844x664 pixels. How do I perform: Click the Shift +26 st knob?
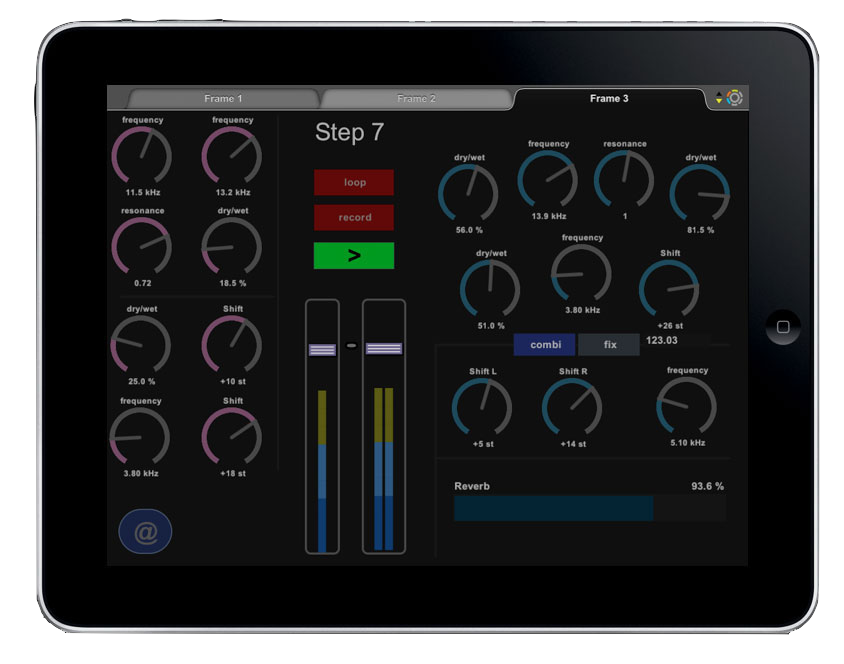pos(669,289)
